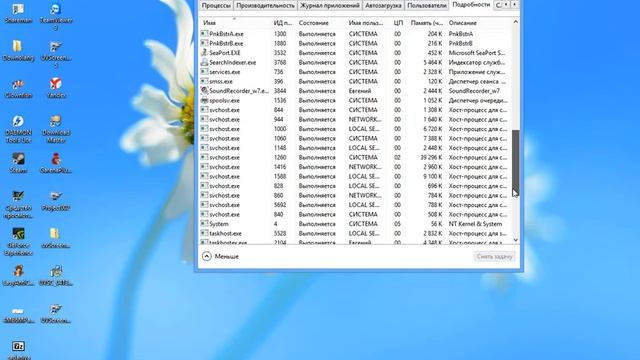Click the left tab-scroll arrow

click(x=506, y=4)
